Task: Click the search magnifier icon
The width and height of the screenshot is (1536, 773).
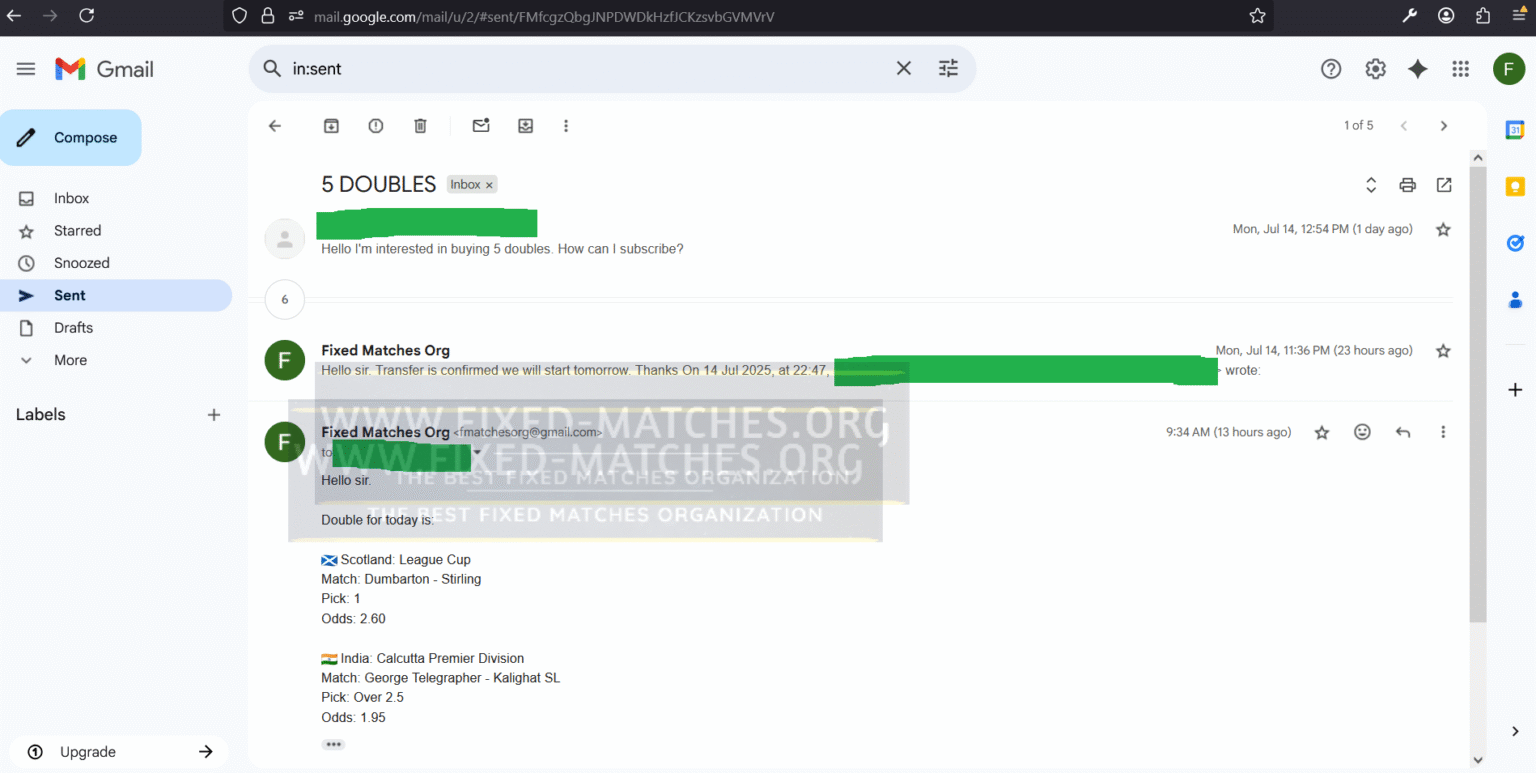Action: (x=271, y=68)
